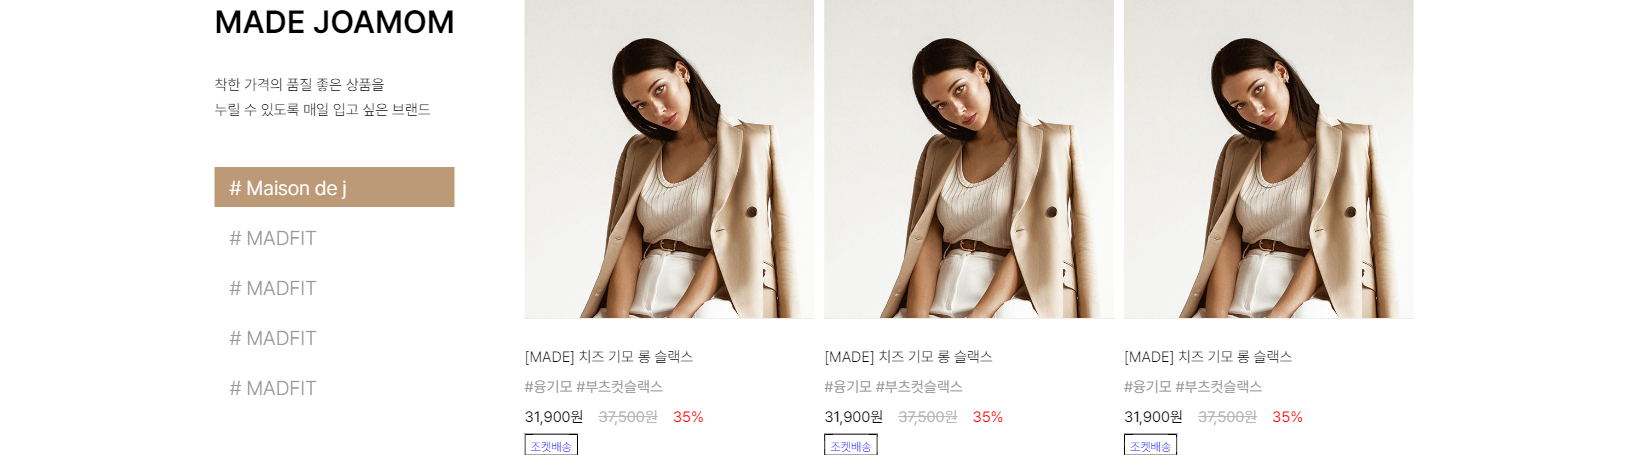View the middle product's model photo
The width and height of the screenshot is (1629, 455).
(x=969, y=159)
